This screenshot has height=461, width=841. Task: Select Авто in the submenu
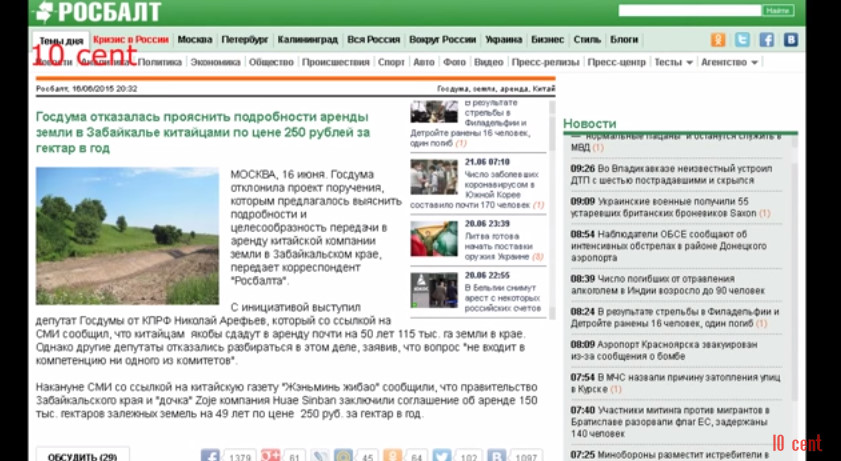(x=424, y=62)
